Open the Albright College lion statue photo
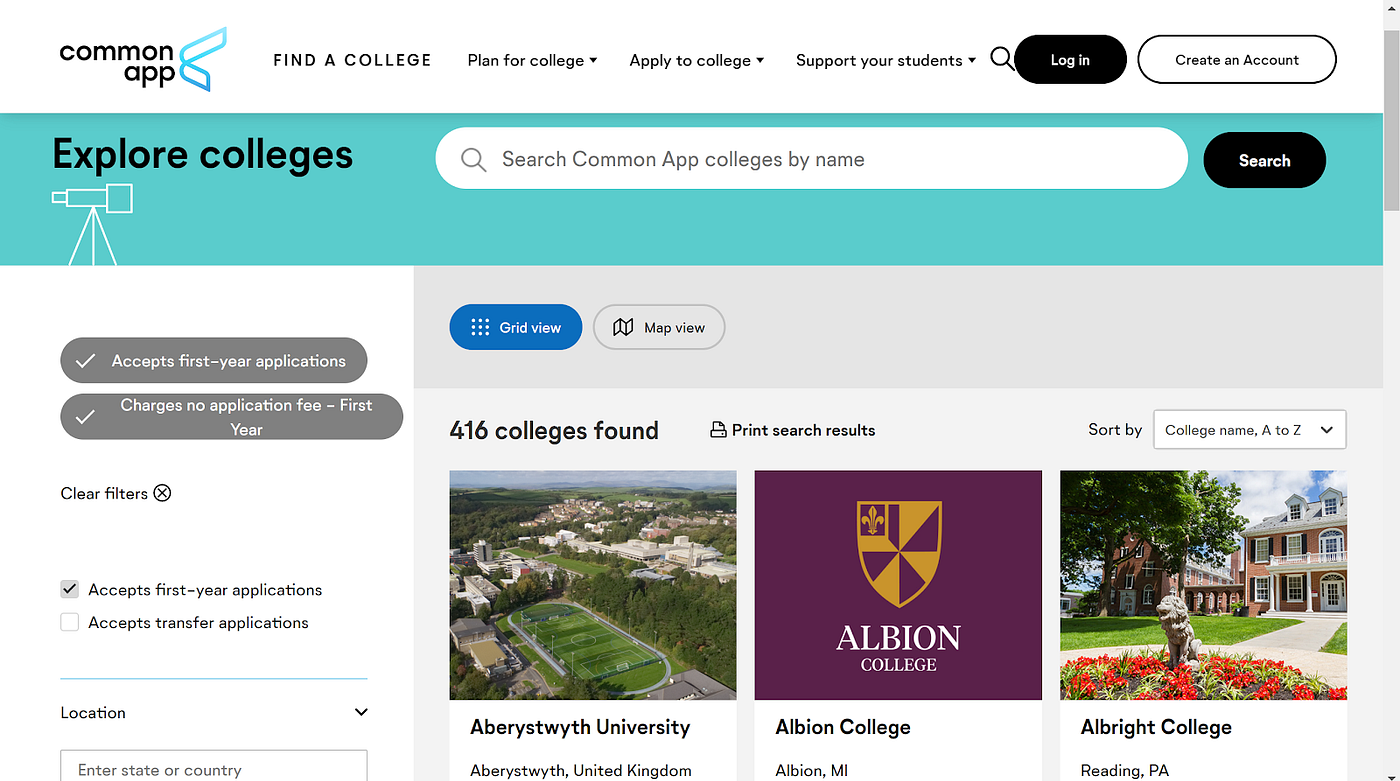Image resolution: width=1400 pixels, height=781 pixels. click(1203, 585)
